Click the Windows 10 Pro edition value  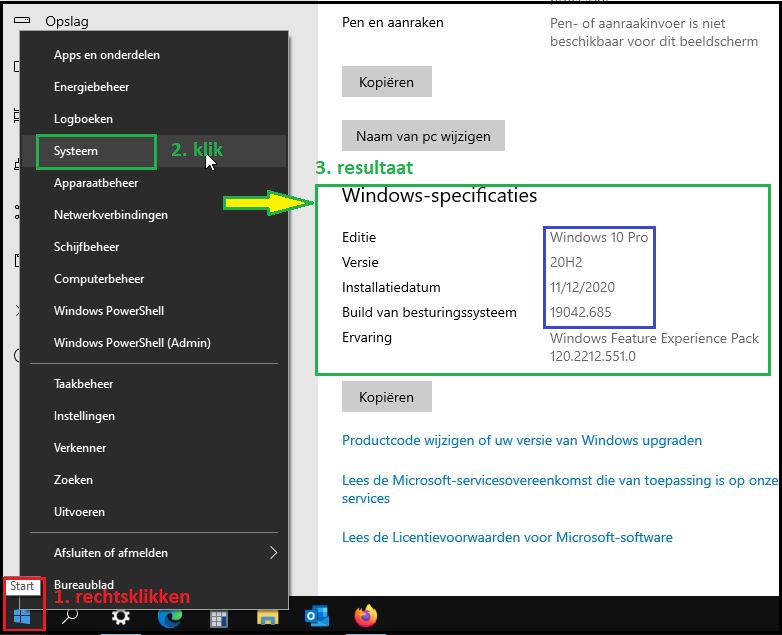click(x=599, y=237)
